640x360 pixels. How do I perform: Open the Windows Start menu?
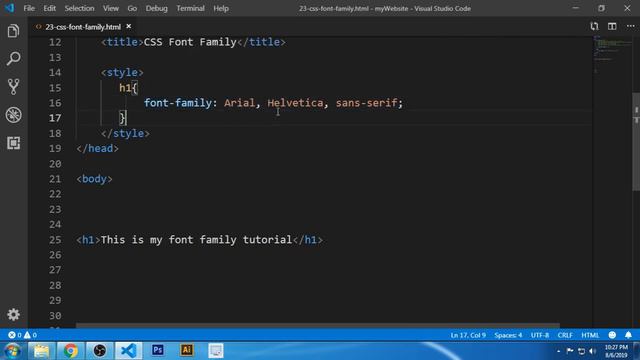point(12,351)
